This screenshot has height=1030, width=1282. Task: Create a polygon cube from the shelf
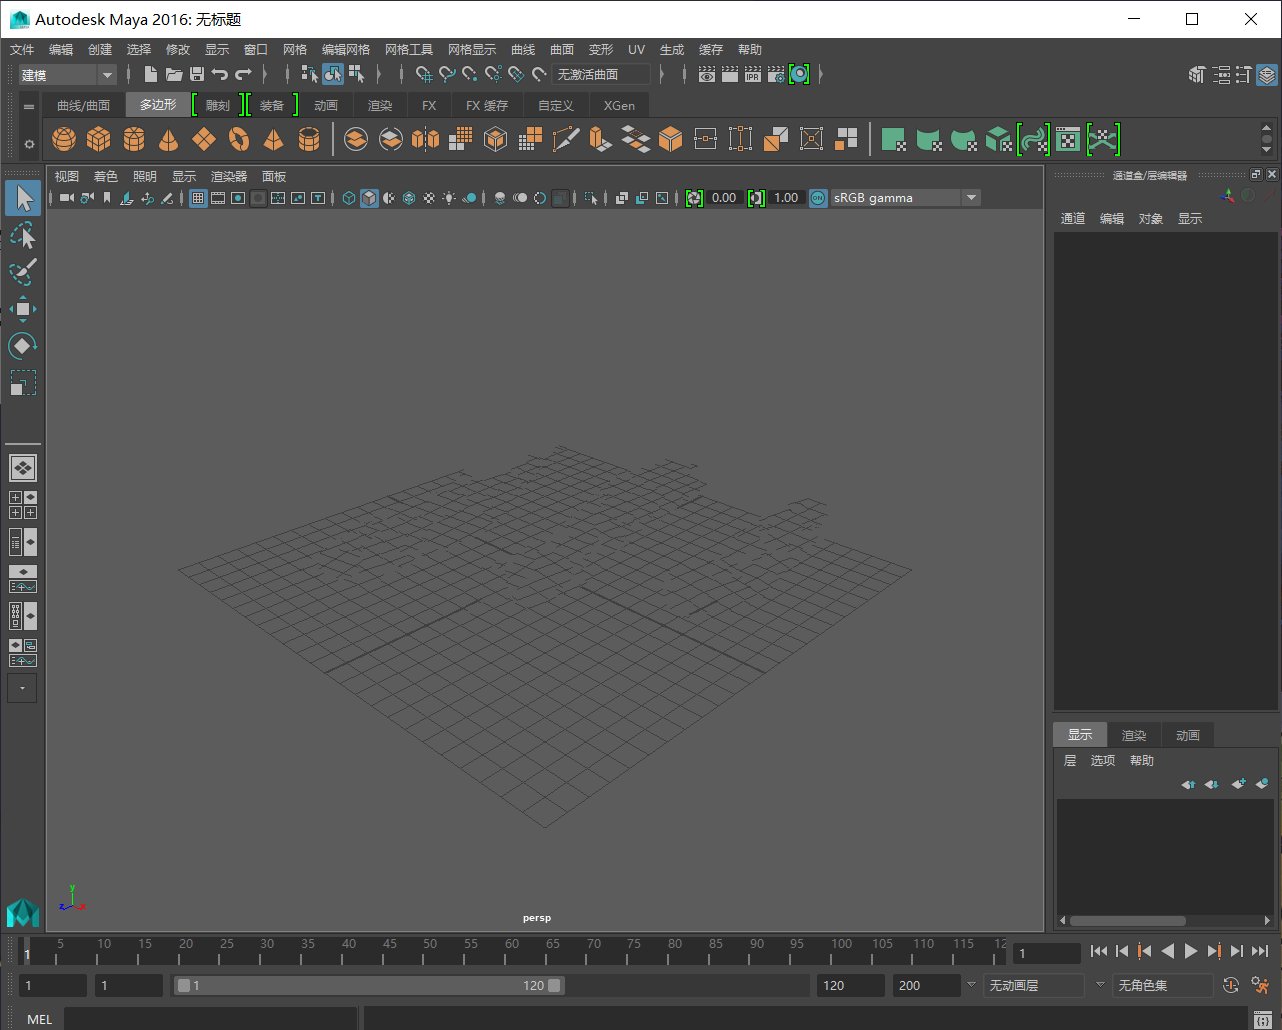tap(98, 139)
